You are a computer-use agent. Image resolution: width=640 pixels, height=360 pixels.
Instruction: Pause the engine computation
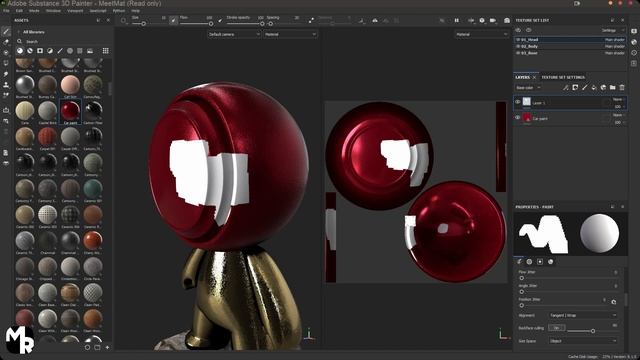(456, 20)
